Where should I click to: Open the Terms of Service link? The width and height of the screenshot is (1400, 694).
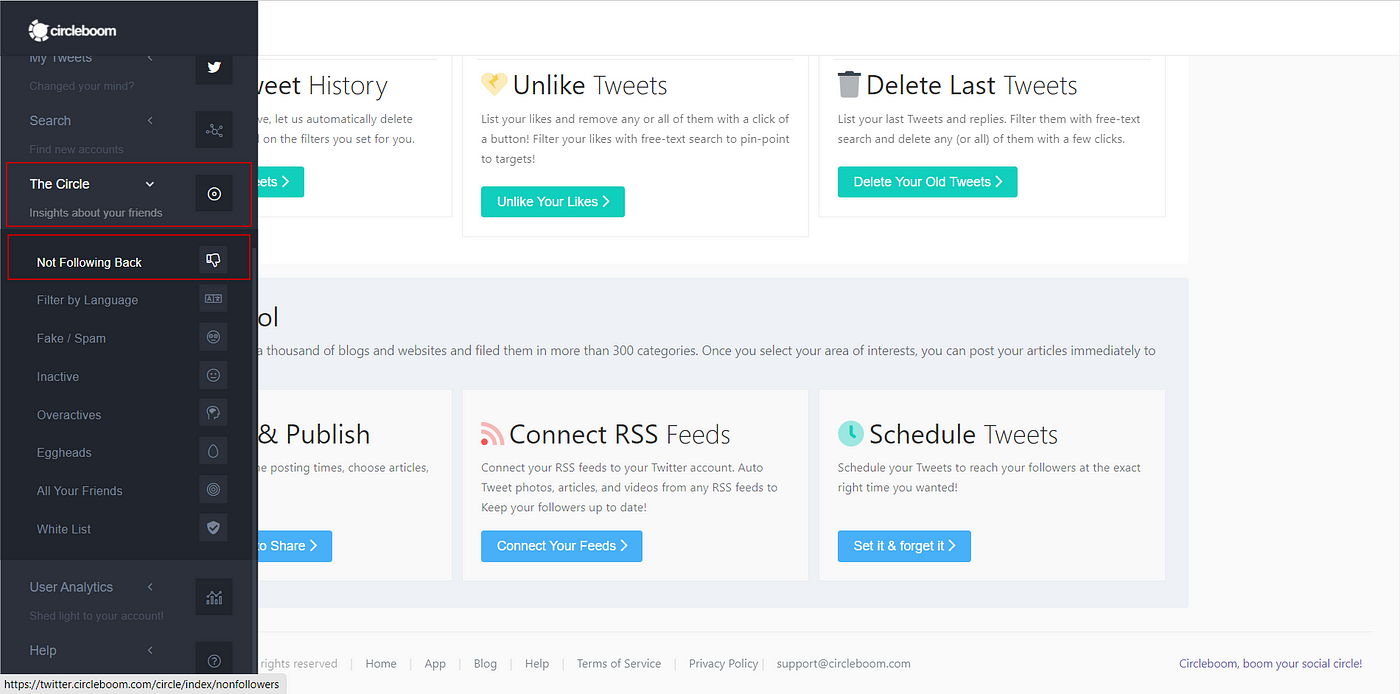coord(619,663)
